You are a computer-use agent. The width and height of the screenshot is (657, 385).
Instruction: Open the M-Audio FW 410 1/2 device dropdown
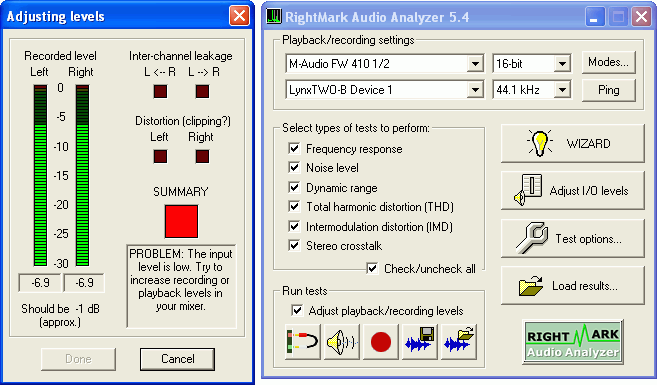point(475,64)
